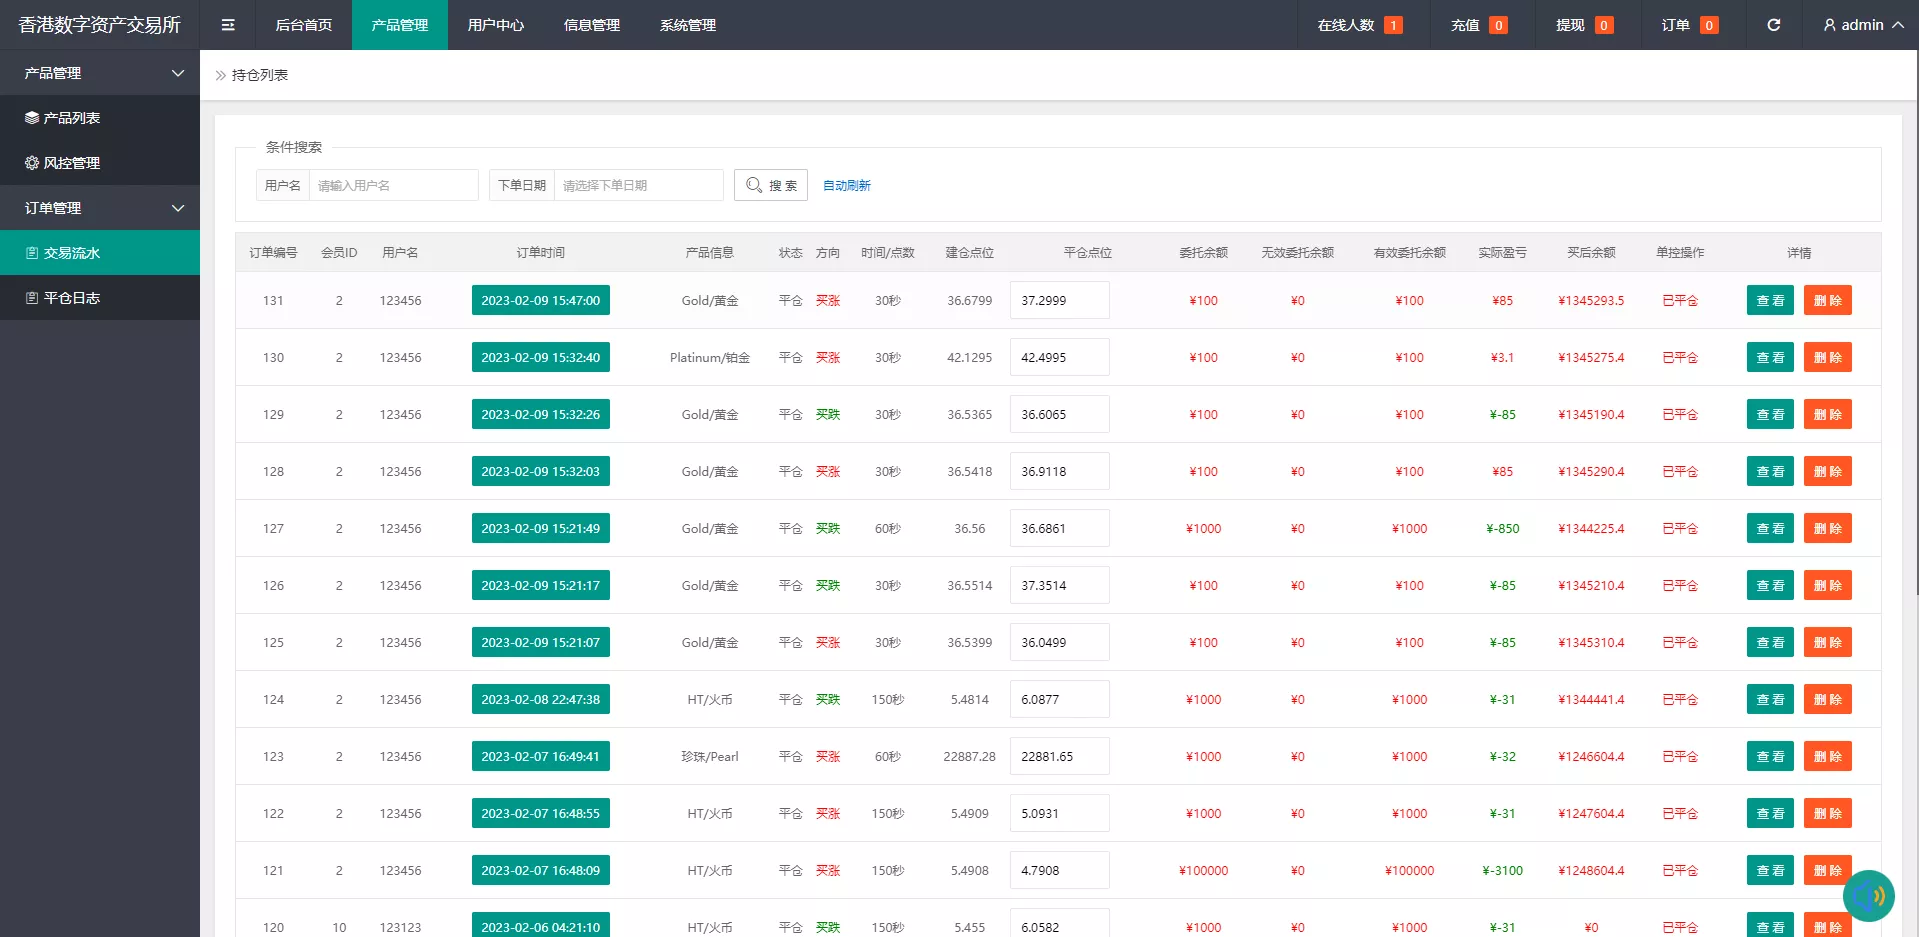Click 查看 for order 131
Screen dimensions: 1919x937
[x=1770, y=300]
